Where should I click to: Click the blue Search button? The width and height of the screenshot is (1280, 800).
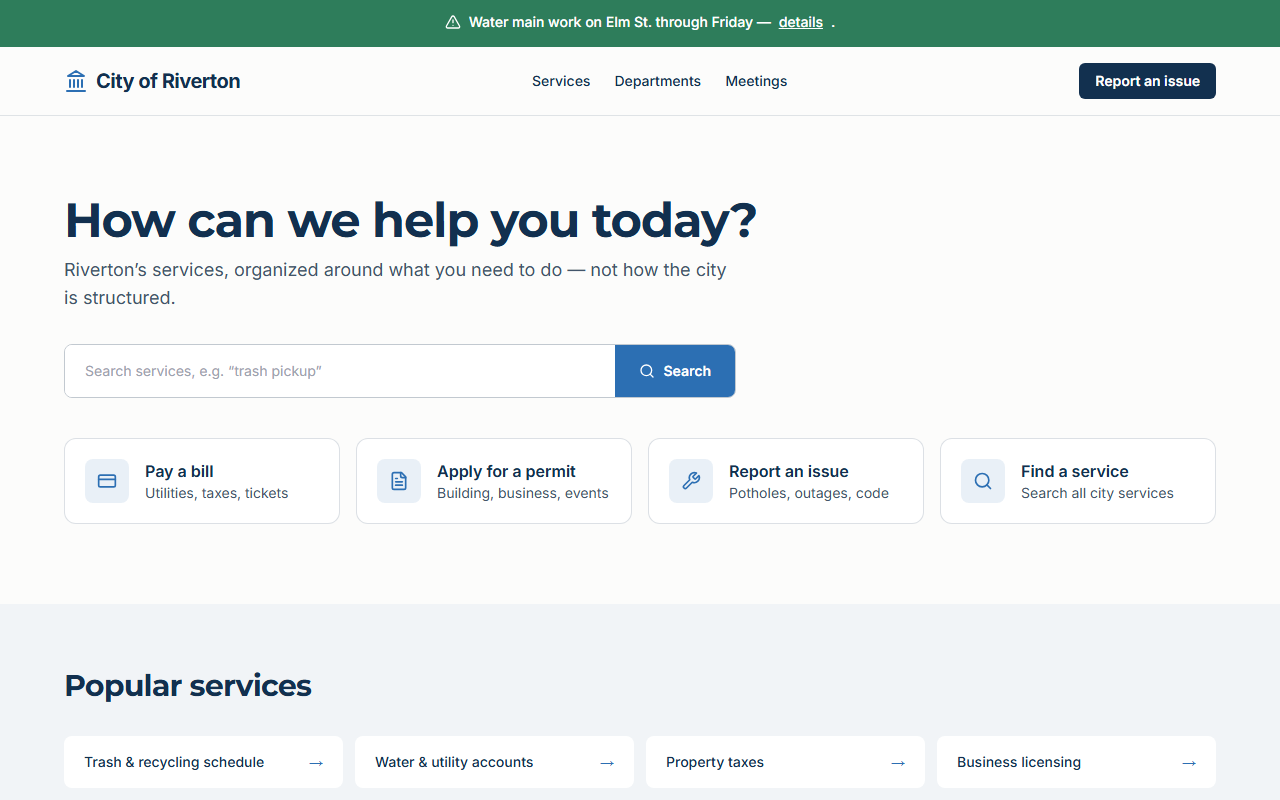point(675,371)
